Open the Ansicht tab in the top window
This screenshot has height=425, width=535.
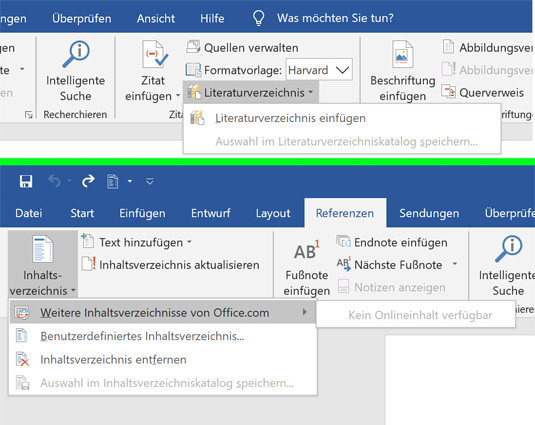pyautogui.click(x=156, y=18)
